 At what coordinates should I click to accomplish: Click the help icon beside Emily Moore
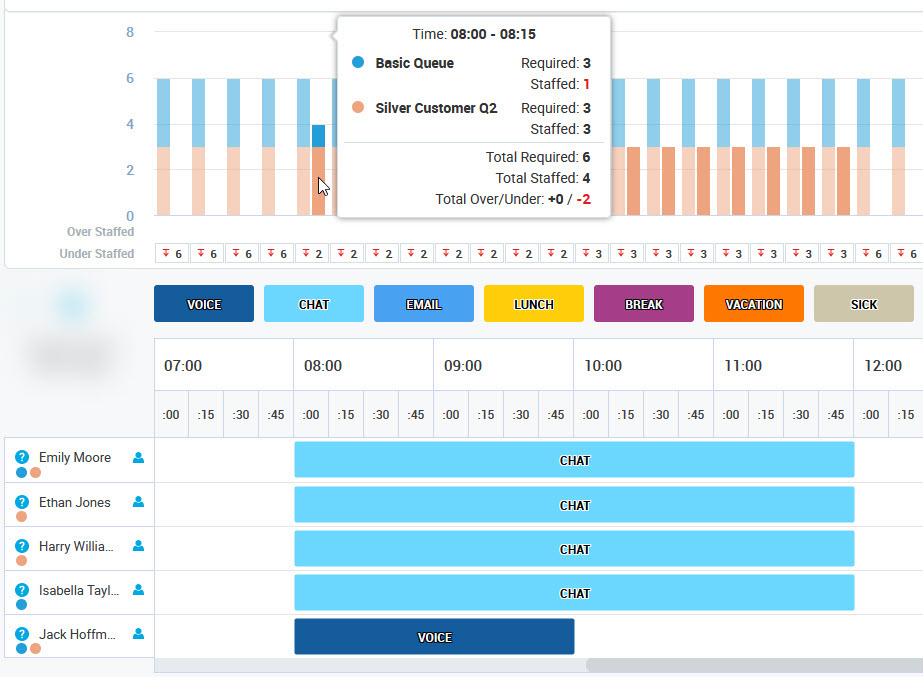22,457
